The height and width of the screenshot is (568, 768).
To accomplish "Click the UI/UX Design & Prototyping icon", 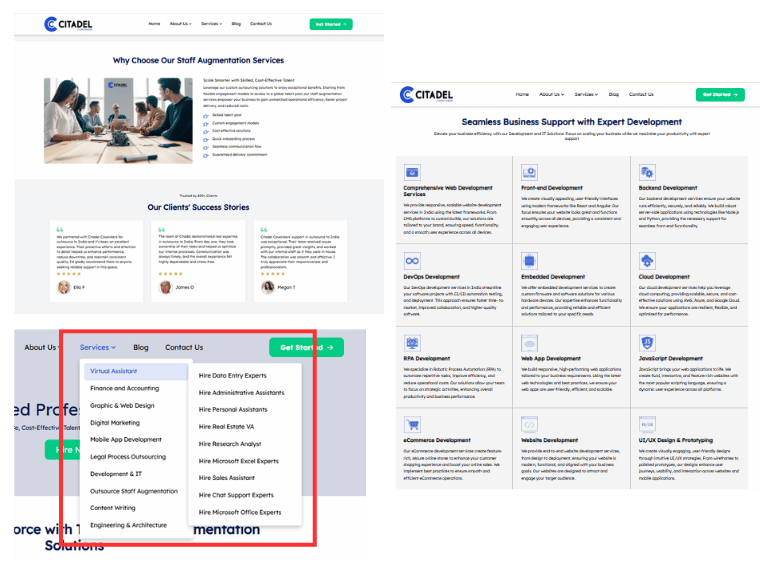I will 647,425.
